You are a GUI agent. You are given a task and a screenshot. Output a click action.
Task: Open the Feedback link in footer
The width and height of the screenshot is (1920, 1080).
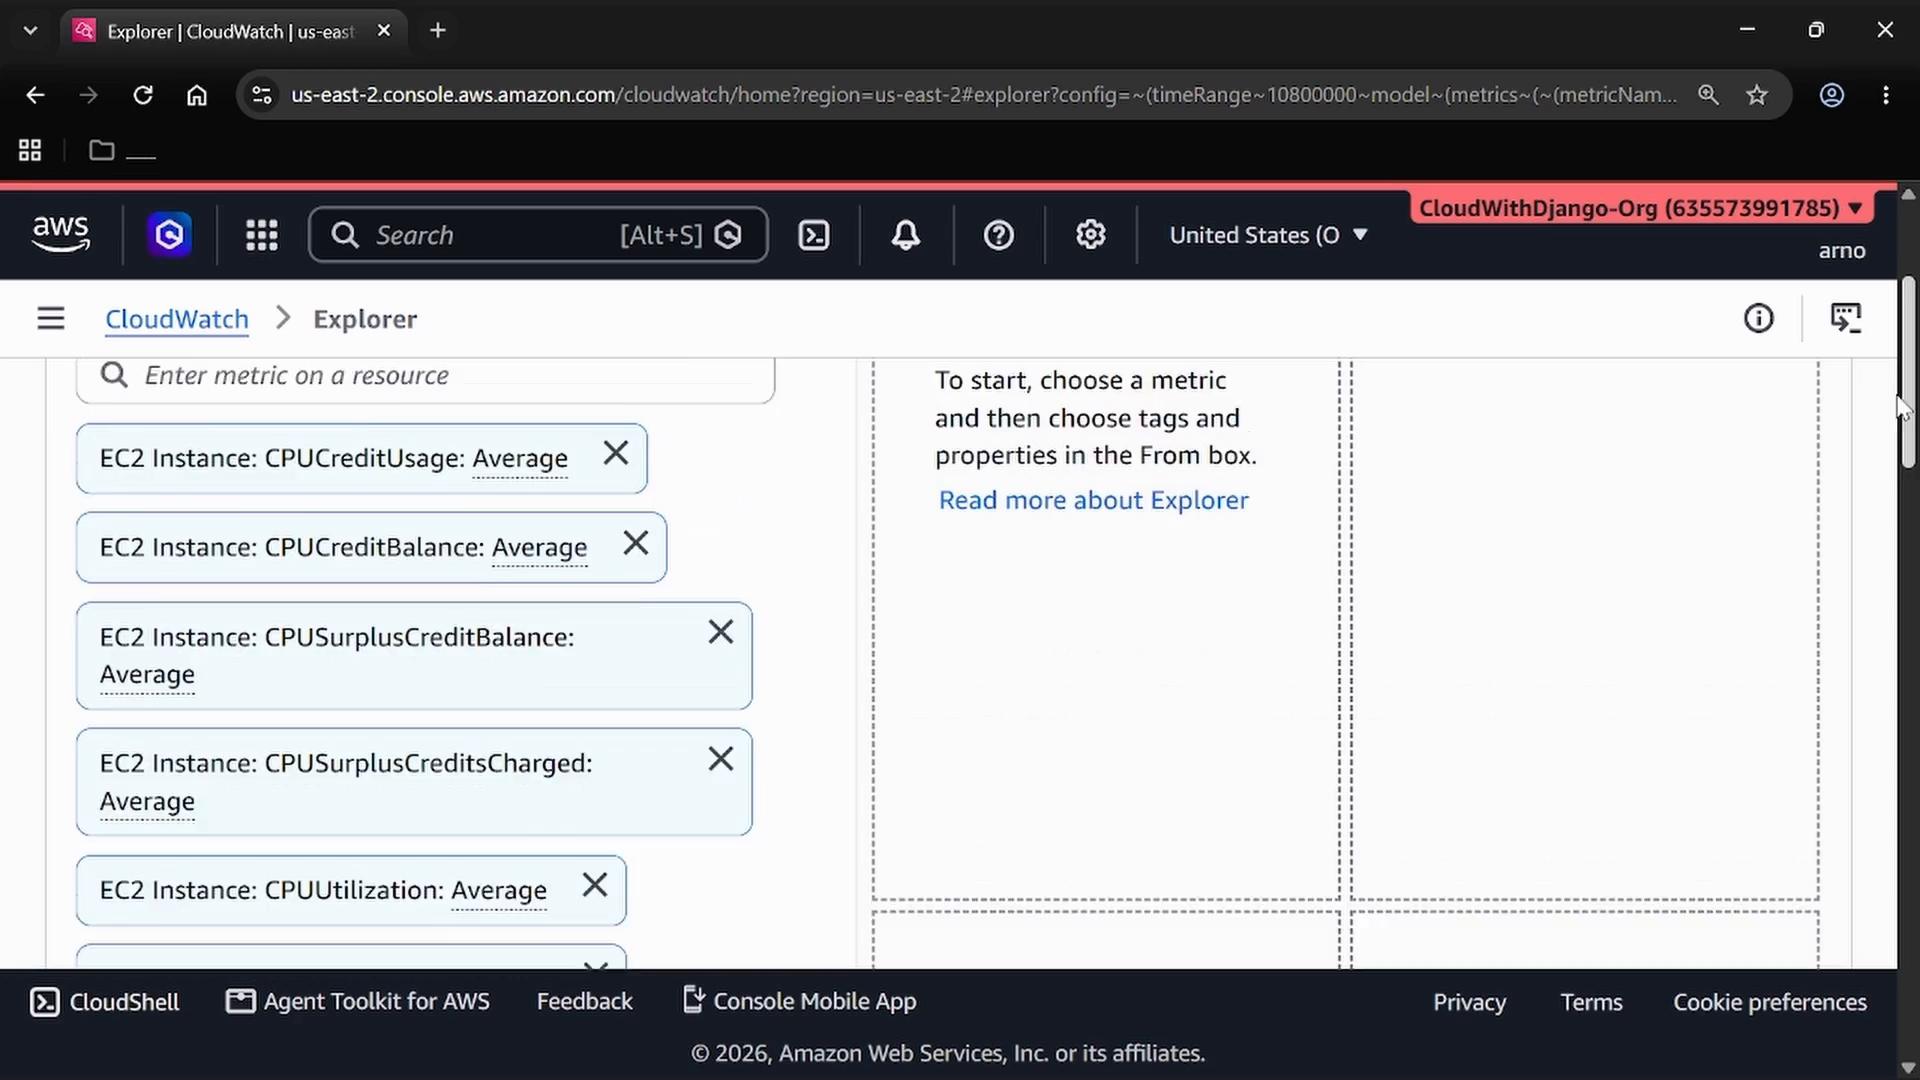585,1002
